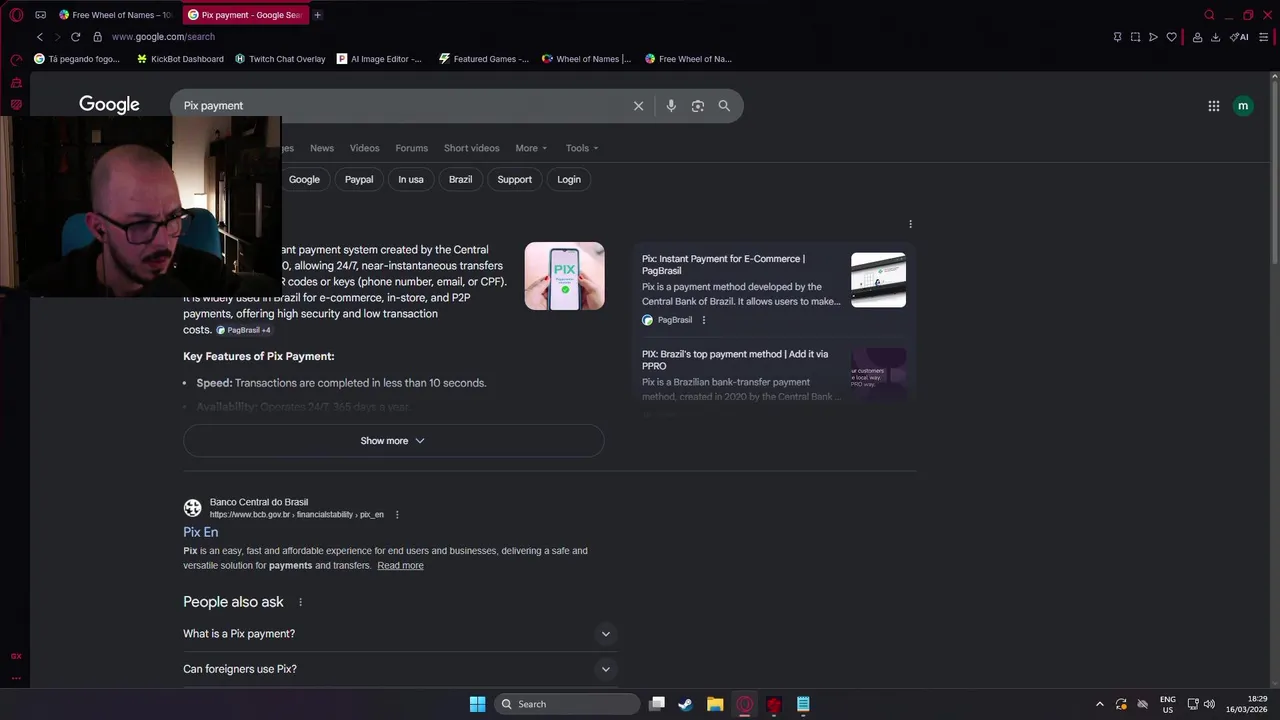
Task: Switch to Forums results tab
Action: click(411, 148)
